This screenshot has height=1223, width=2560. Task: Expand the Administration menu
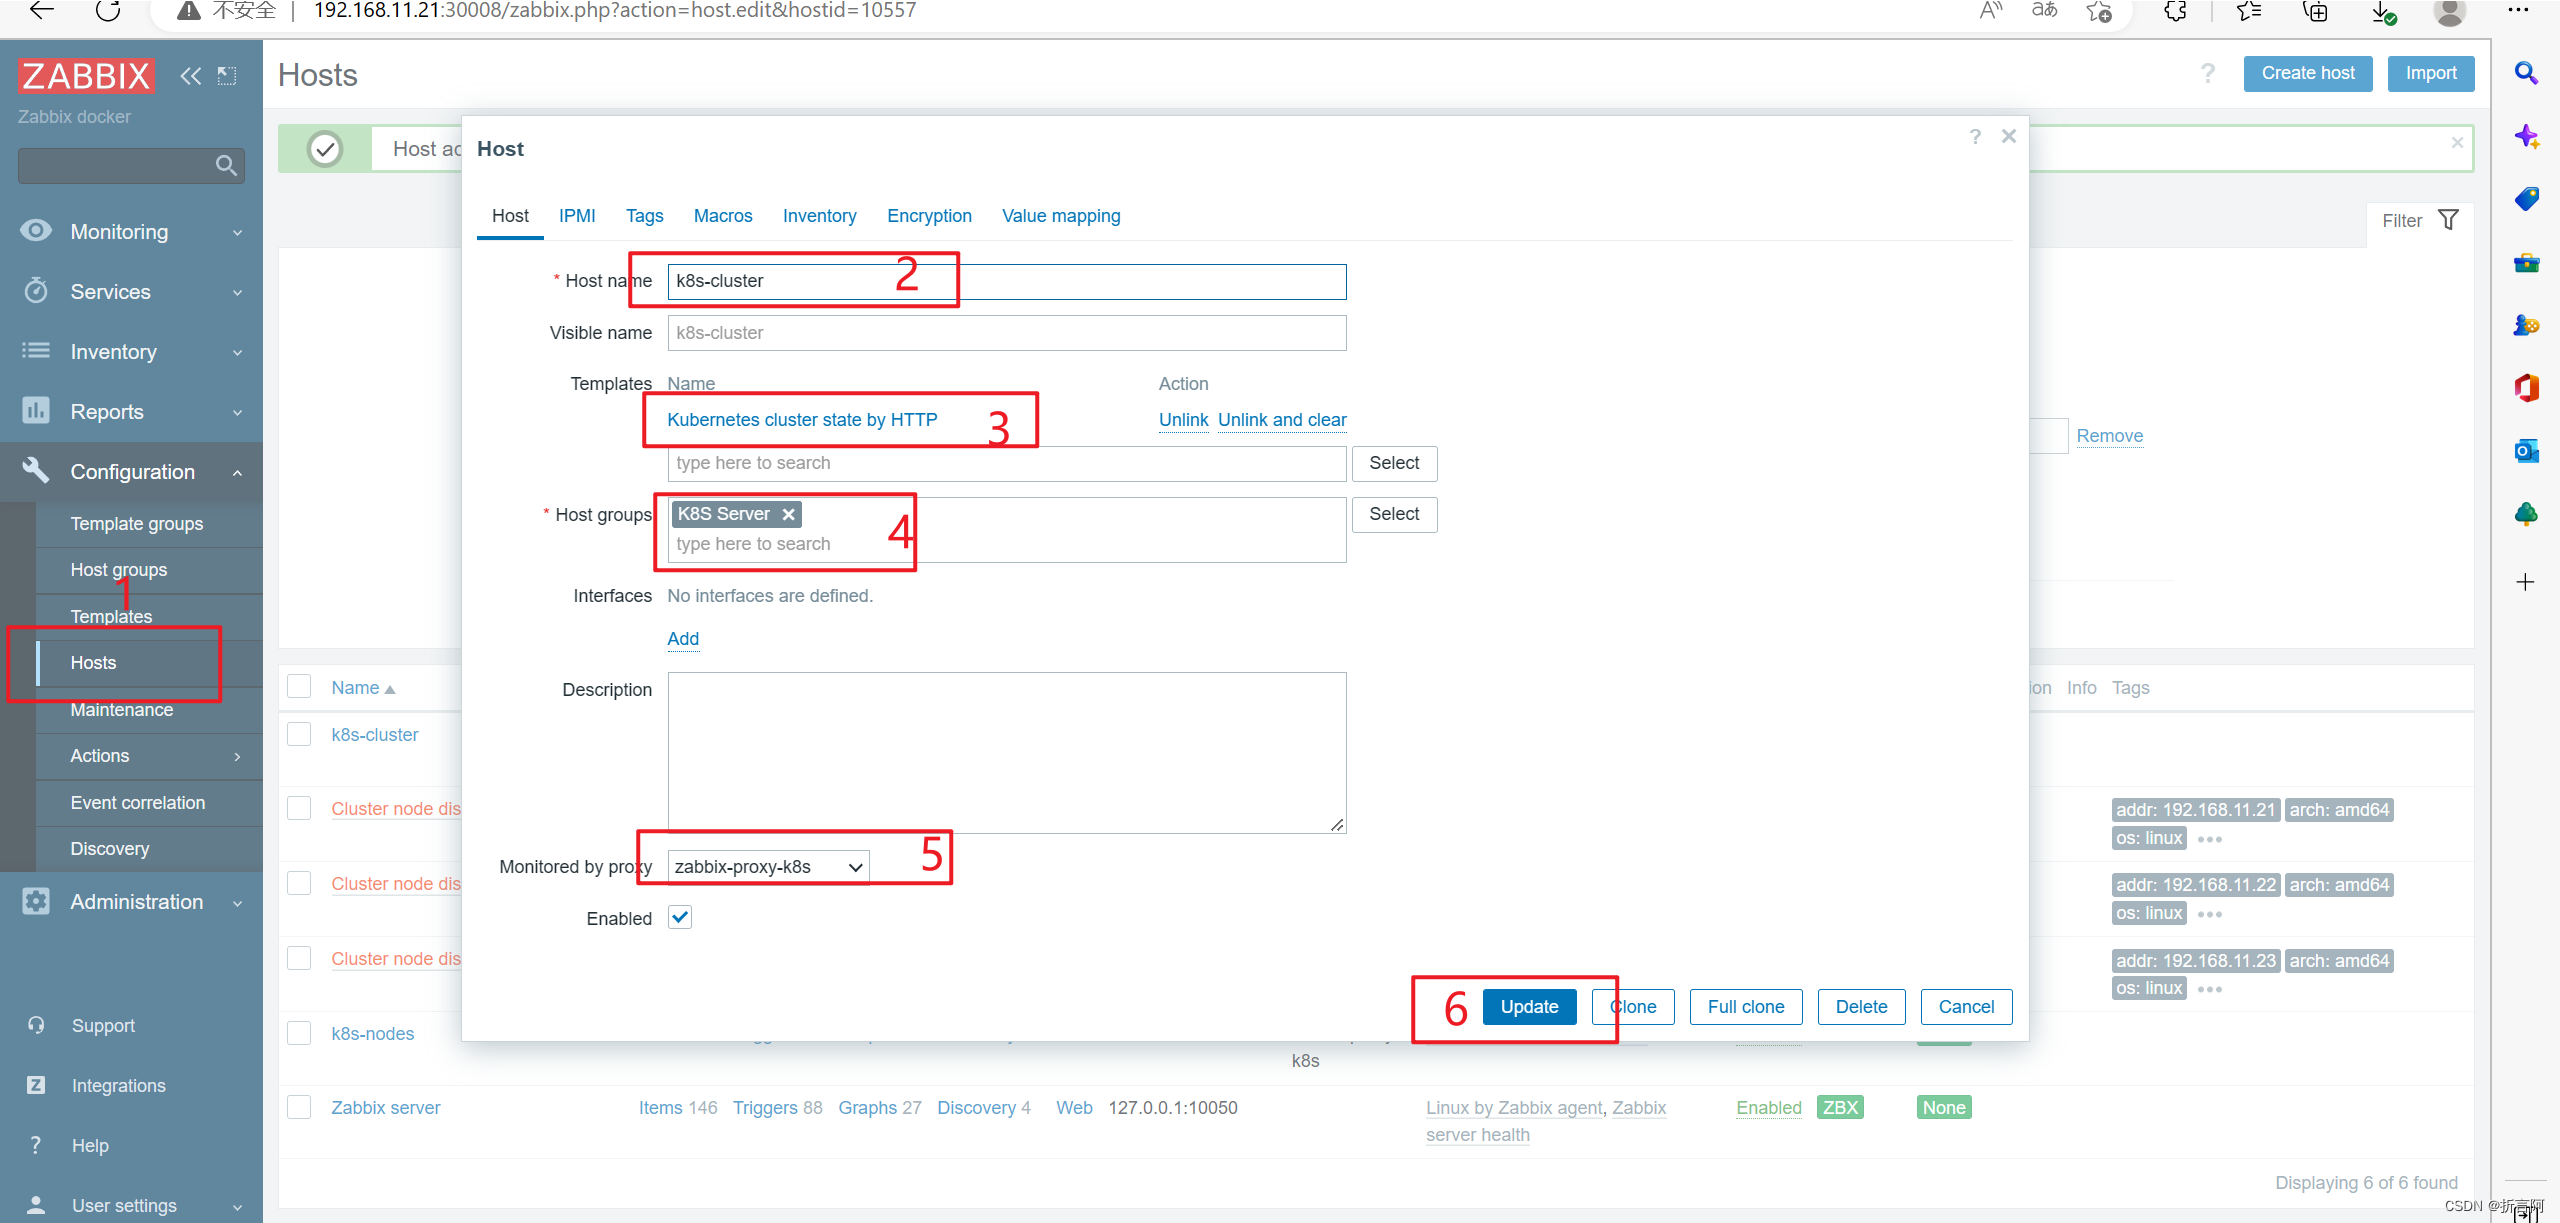(x=237, y=903)
